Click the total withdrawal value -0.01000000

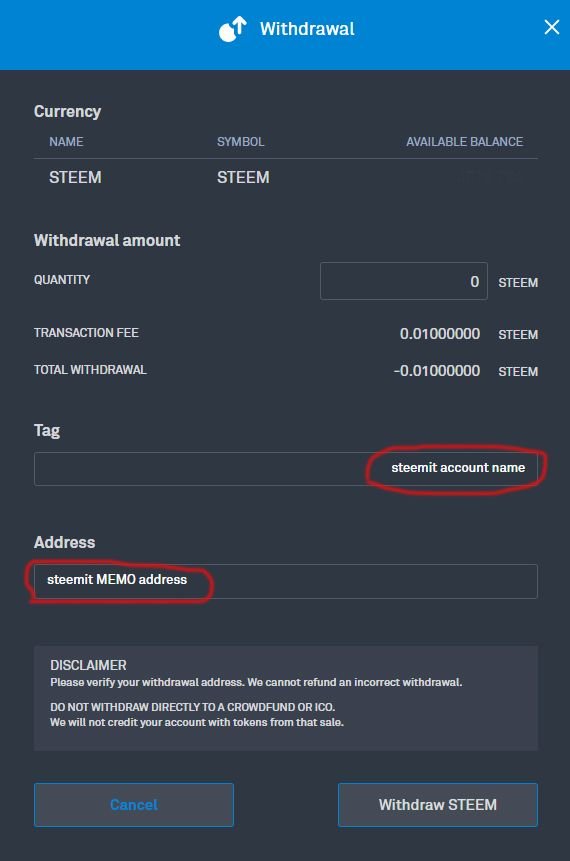[437, 371]
